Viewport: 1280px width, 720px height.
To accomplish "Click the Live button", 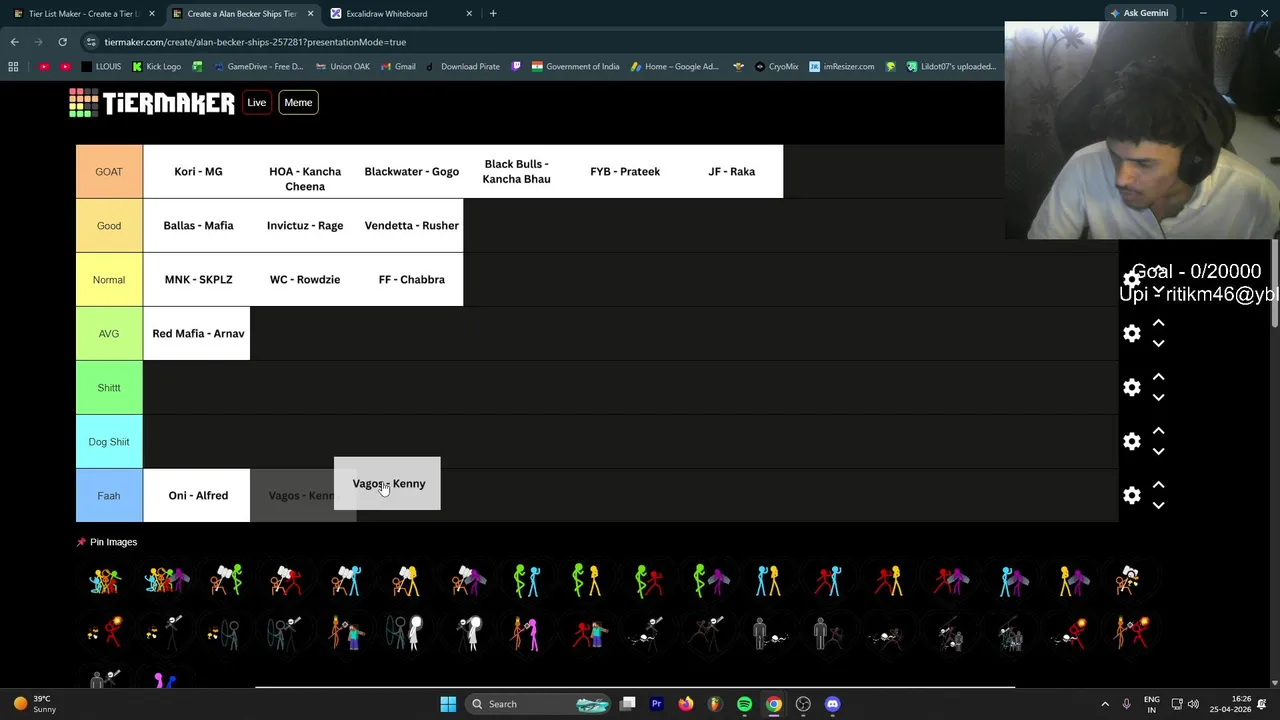I will pyautogui.click(x=257, y=102).
